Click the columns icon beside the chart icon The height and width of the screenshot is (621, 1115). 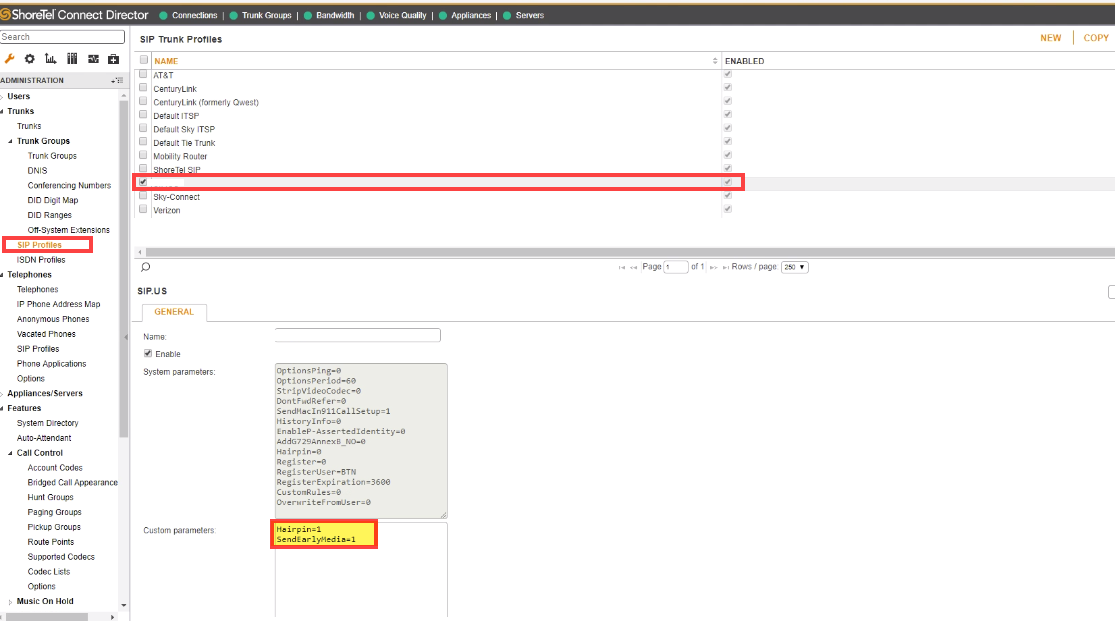72,59
